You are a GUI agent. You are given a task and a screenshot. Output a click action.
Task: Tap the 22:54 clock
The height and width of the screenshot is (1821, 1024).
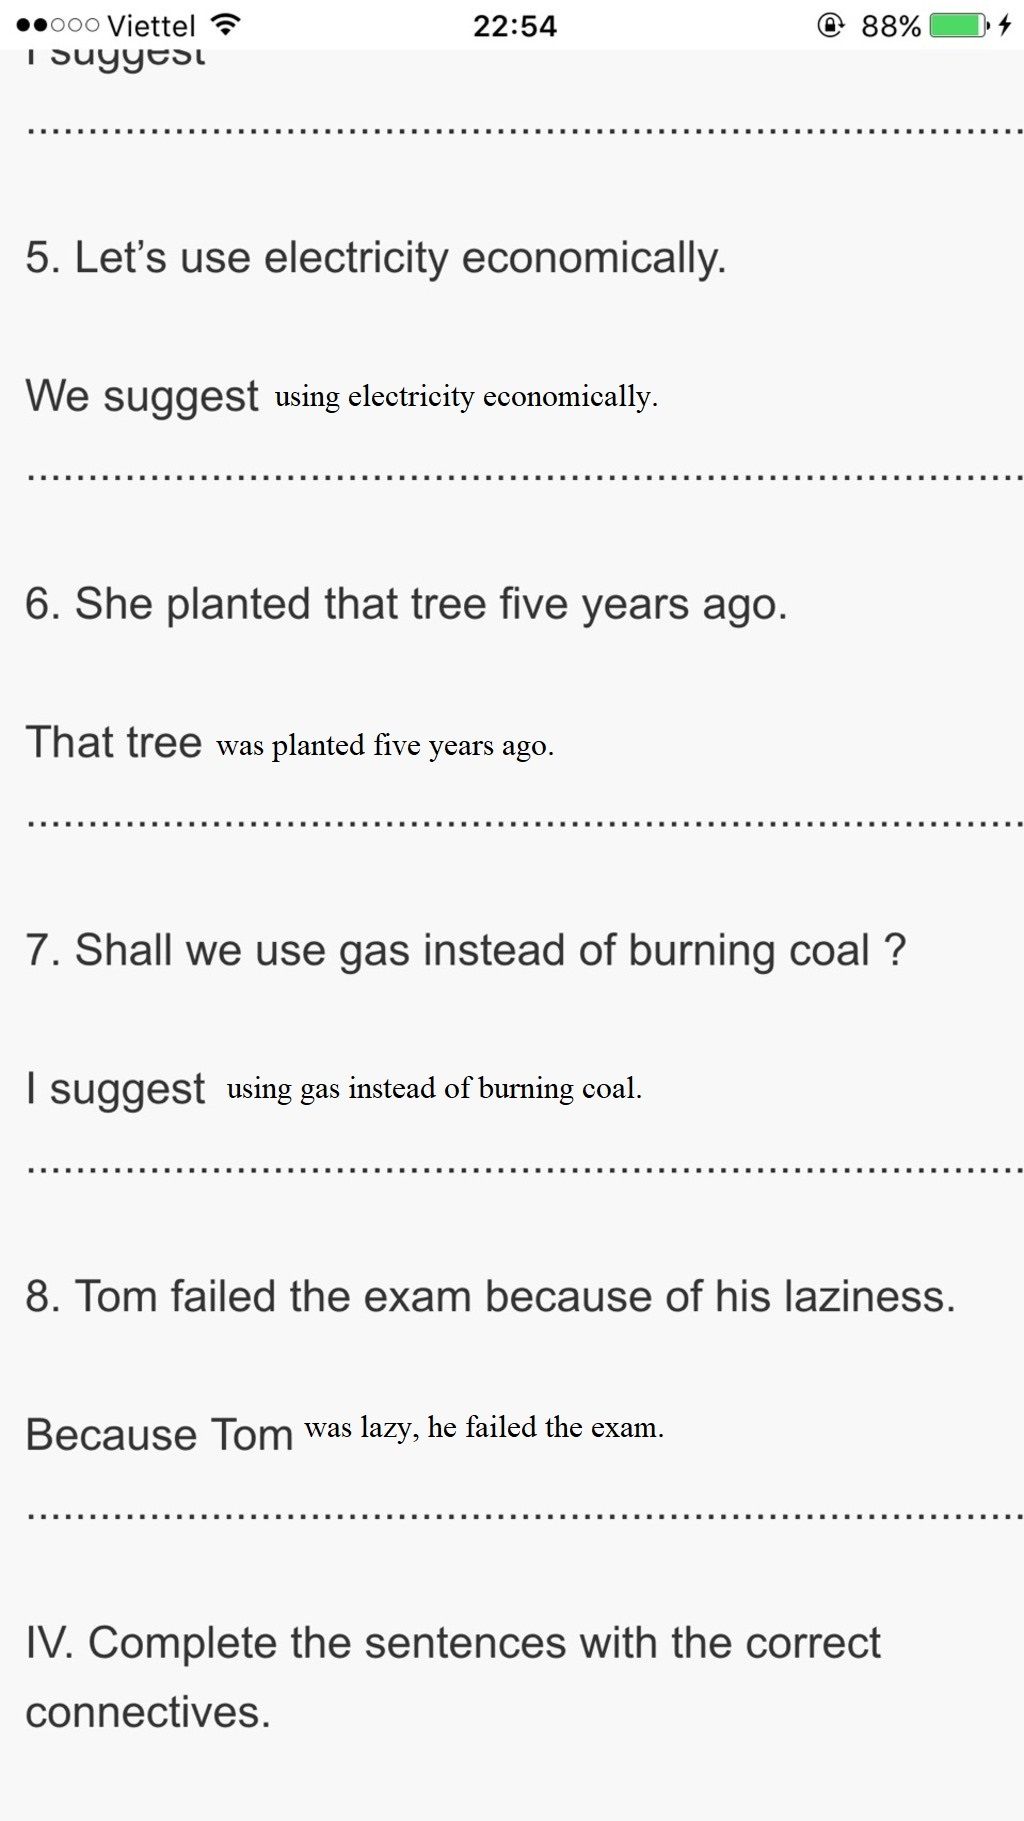pos(514,25)
